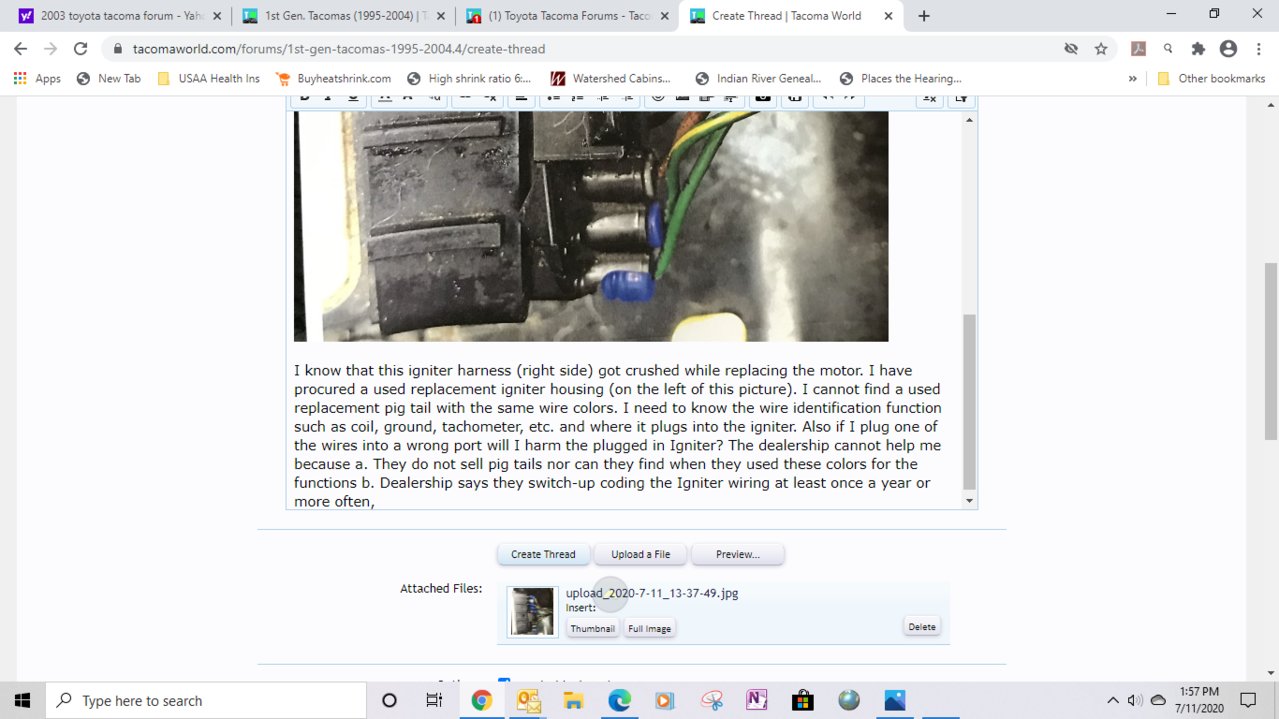Open the Indian River Geneal bookmark
Viewport: 1279px width, 719px height.
coord(758,78)
